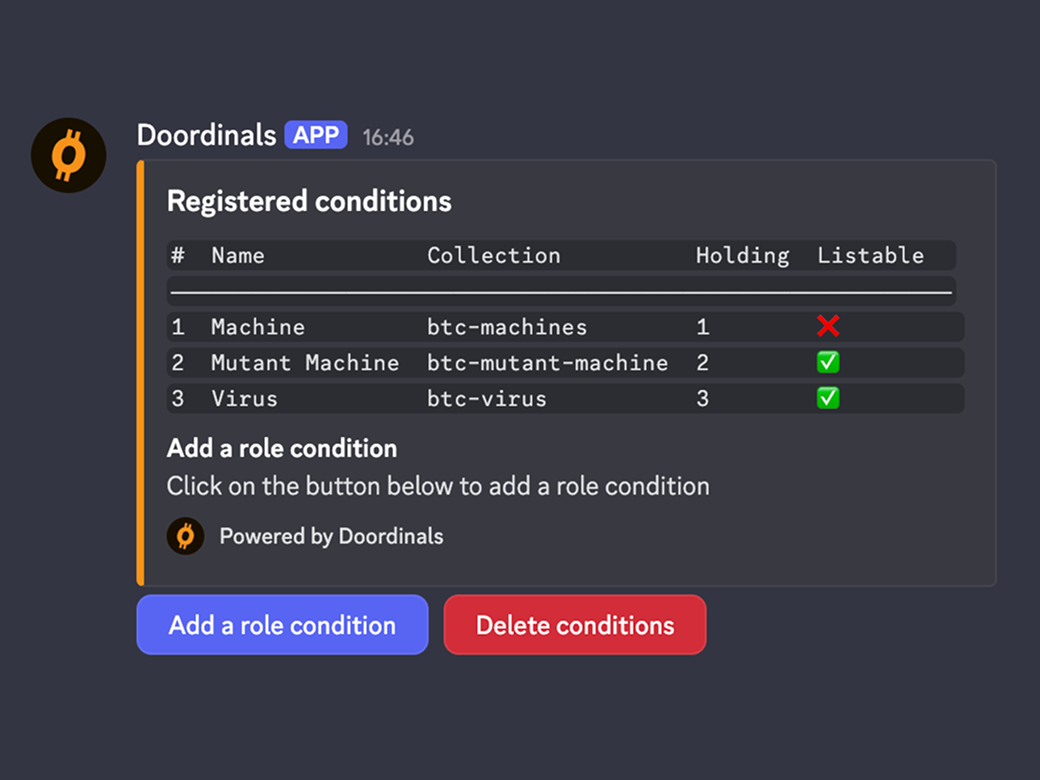Click the Listable column header
The width and height of the screenshot is (1040, 780).
[x=870, y=255]
